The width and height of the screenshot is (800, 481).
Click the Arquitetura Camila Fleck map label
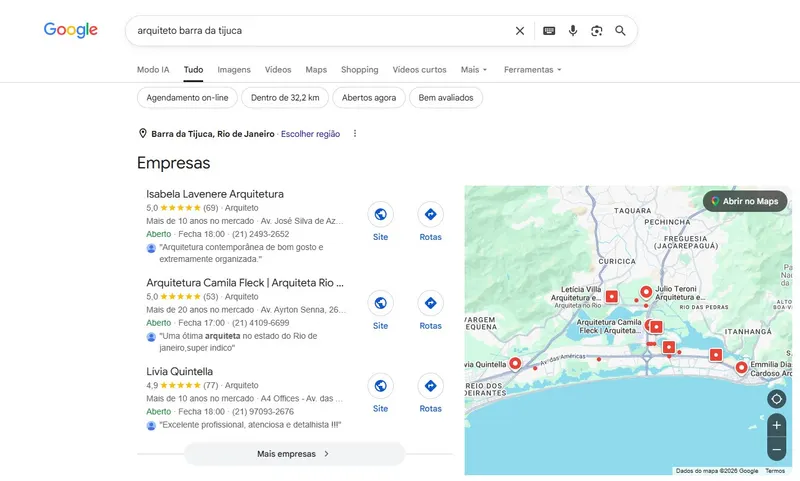coord(609,326)
